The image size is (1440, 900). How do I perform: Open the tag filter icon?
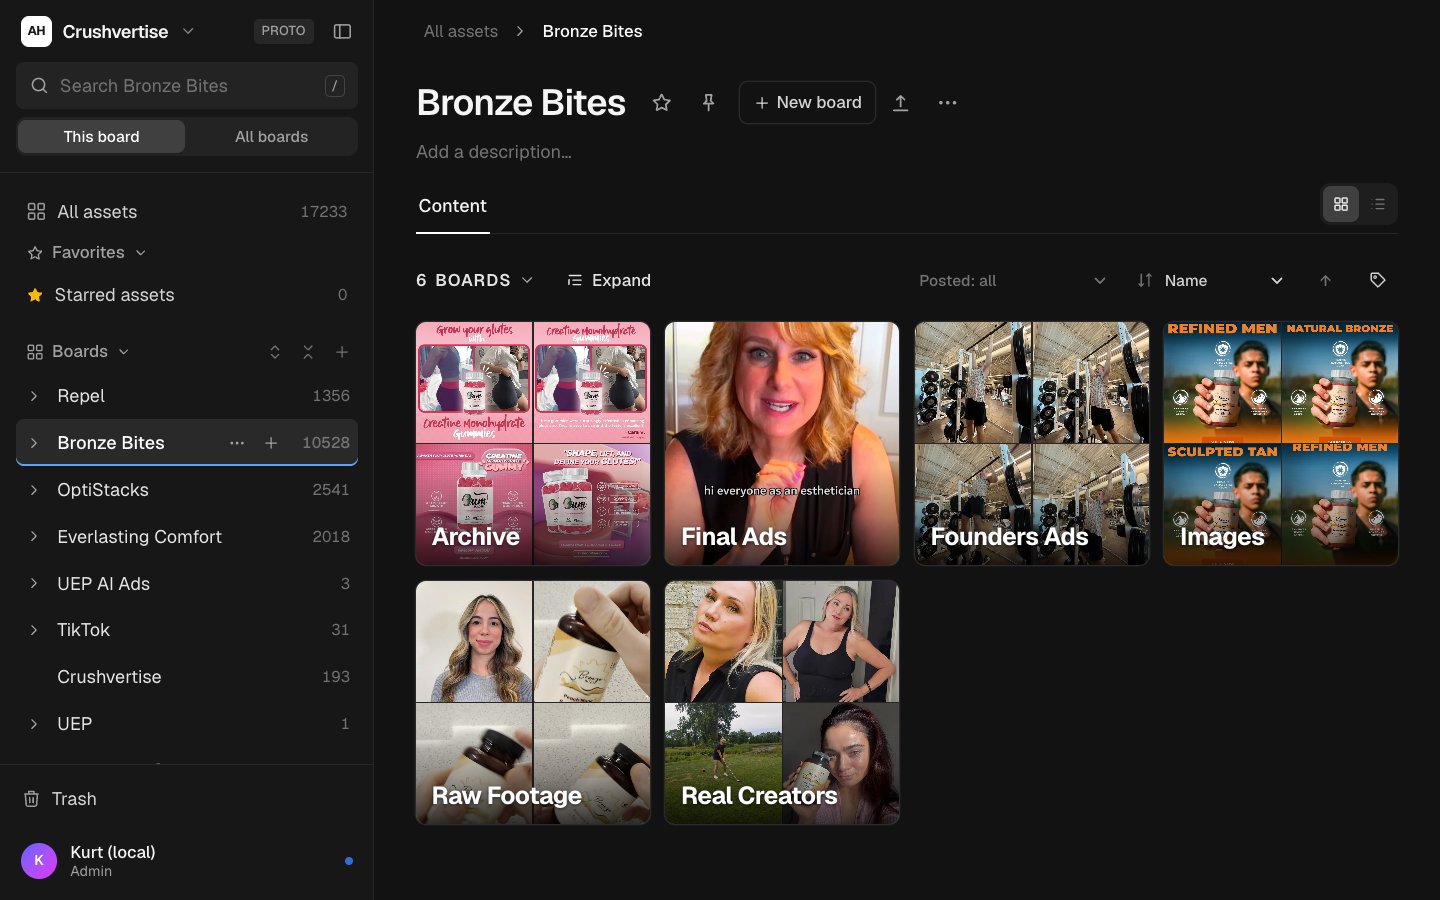coord(1377,280)
